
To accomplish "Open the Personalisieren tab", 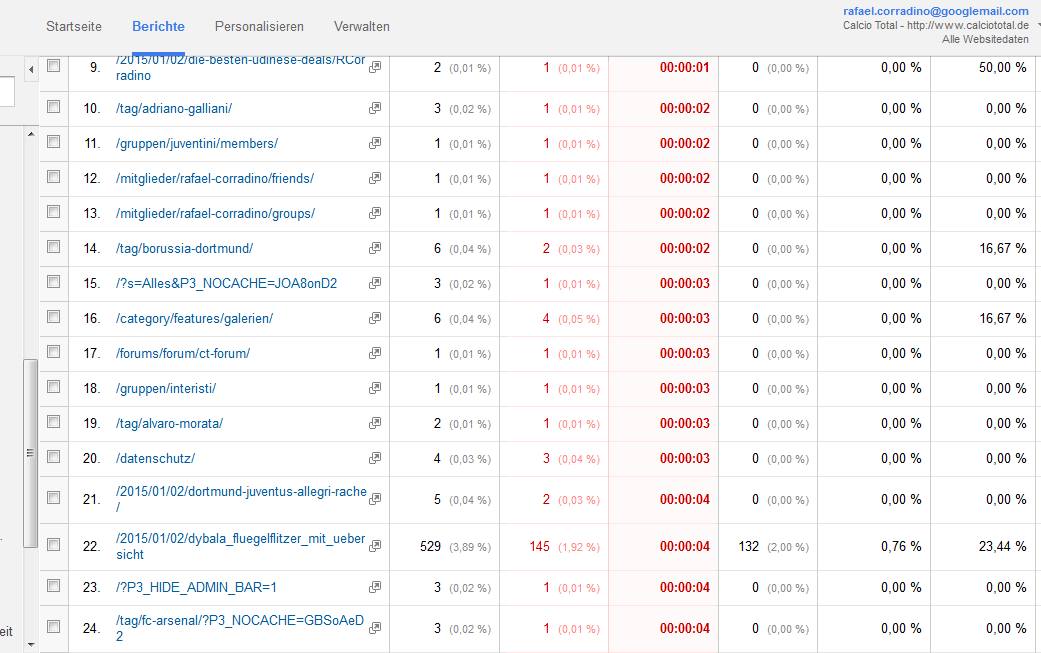I will [259, 27].
